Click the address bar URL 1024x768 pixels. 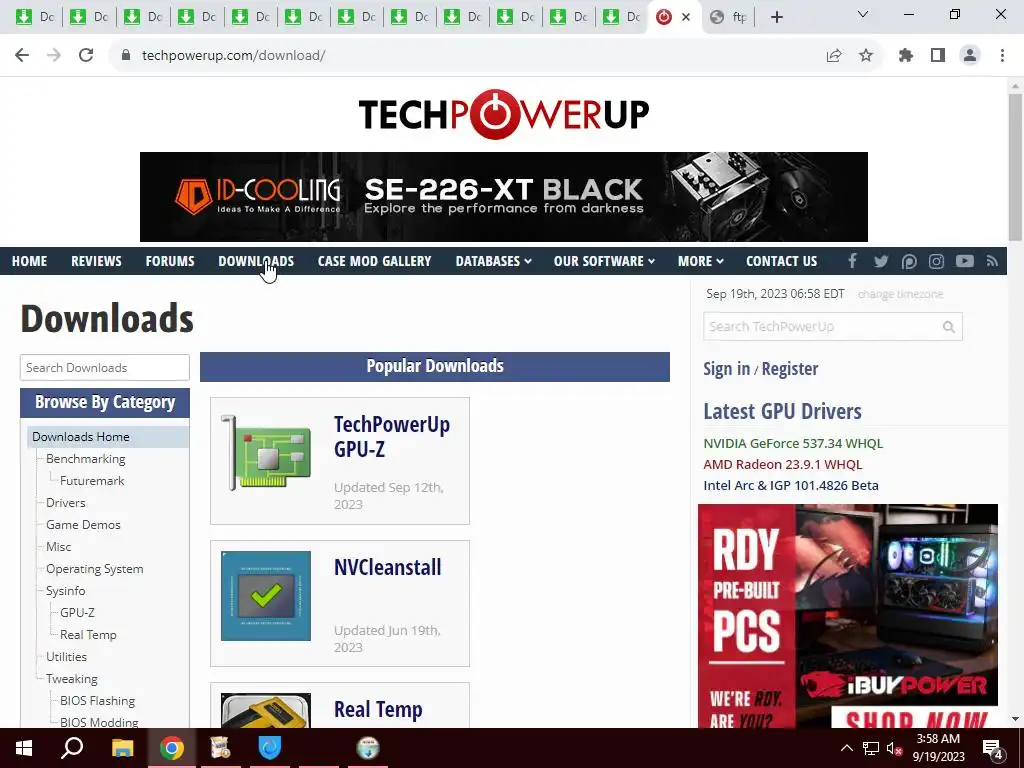click(234, 56)
